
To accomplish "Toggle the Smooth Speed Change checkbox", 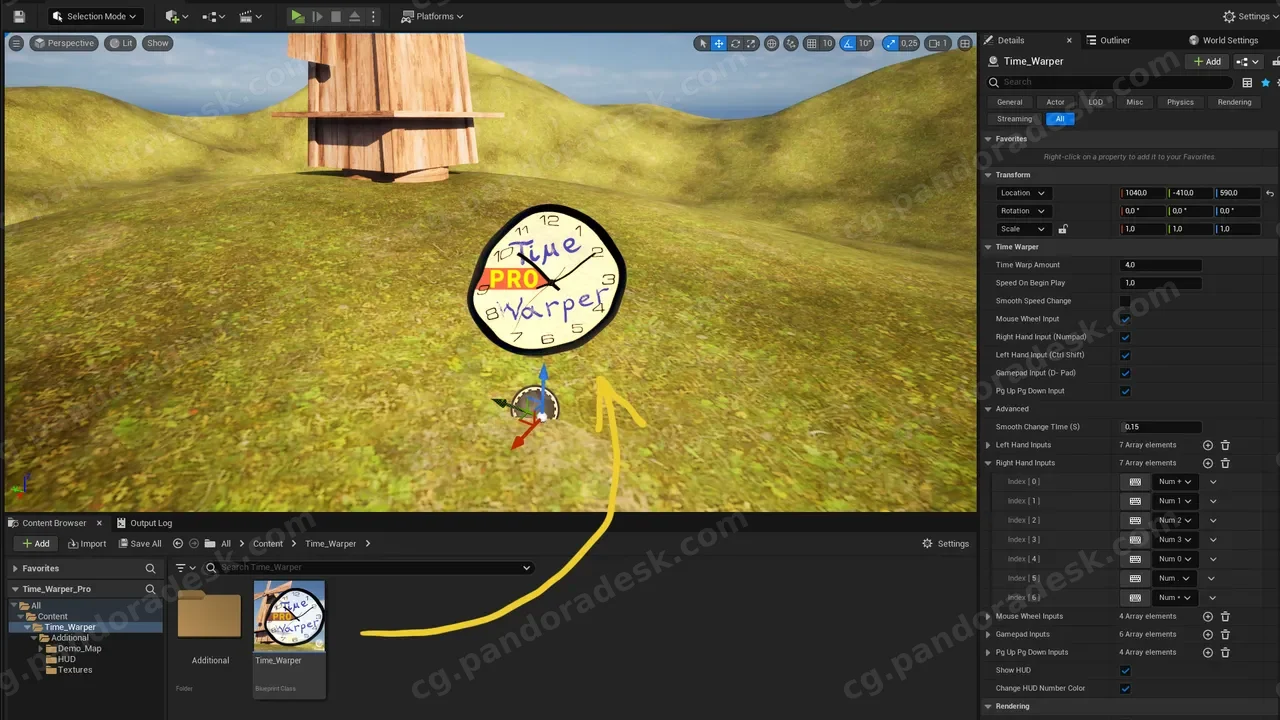I will [1125, 301].
